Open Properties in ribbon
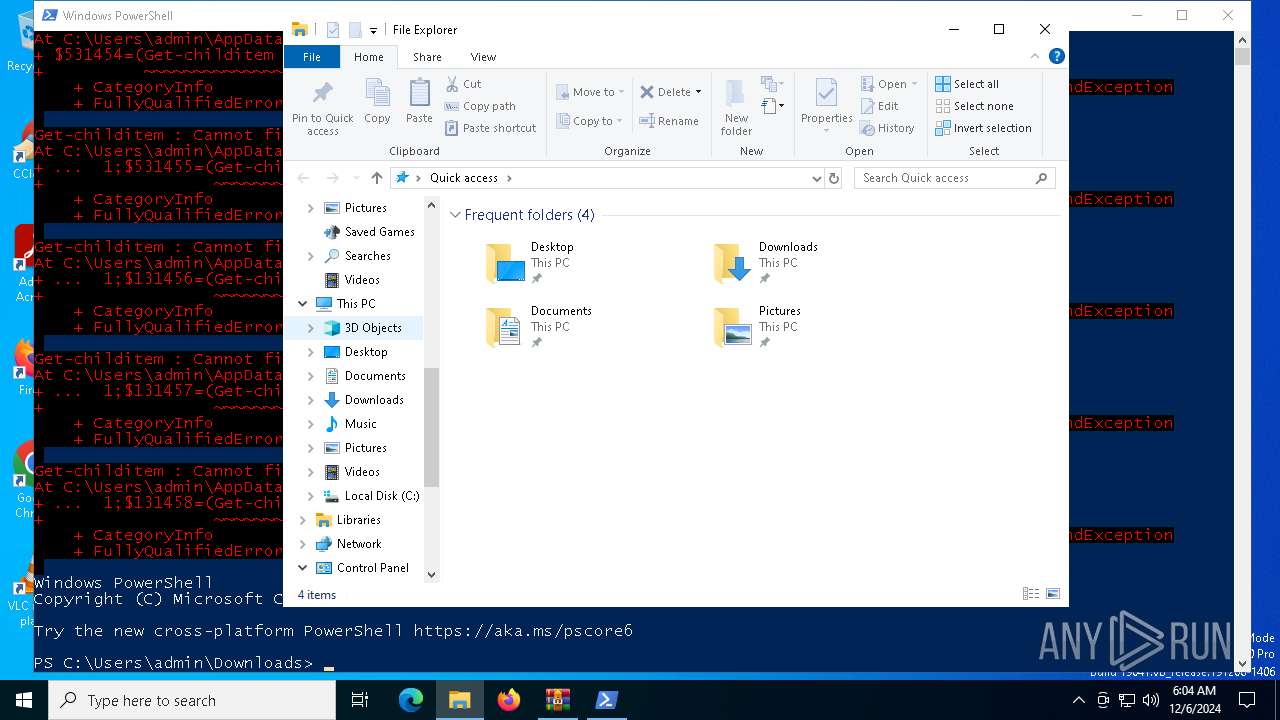 (826, 103)
